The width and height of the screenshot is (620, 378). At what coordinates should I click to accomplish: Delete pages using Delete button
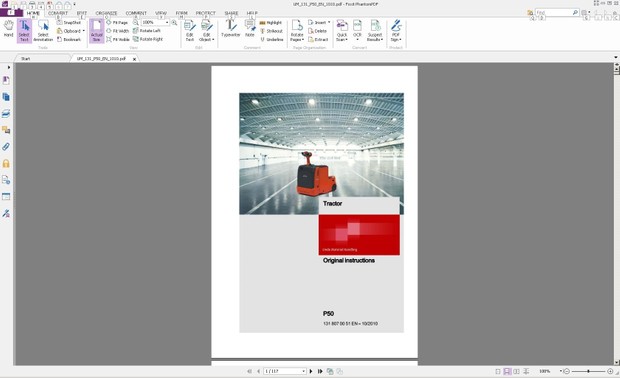pos(318,31)
